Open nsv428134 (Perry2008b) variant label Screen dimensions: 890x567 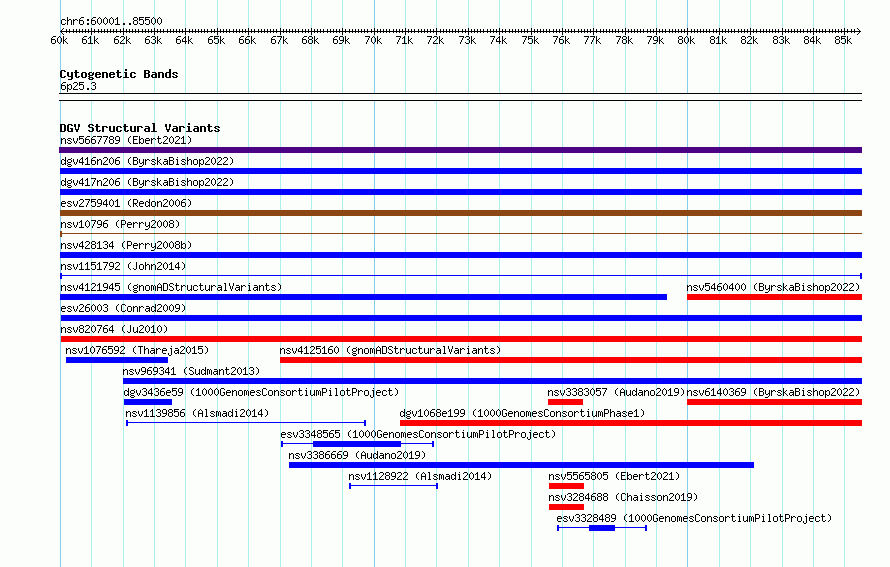[x=126, y=245]
